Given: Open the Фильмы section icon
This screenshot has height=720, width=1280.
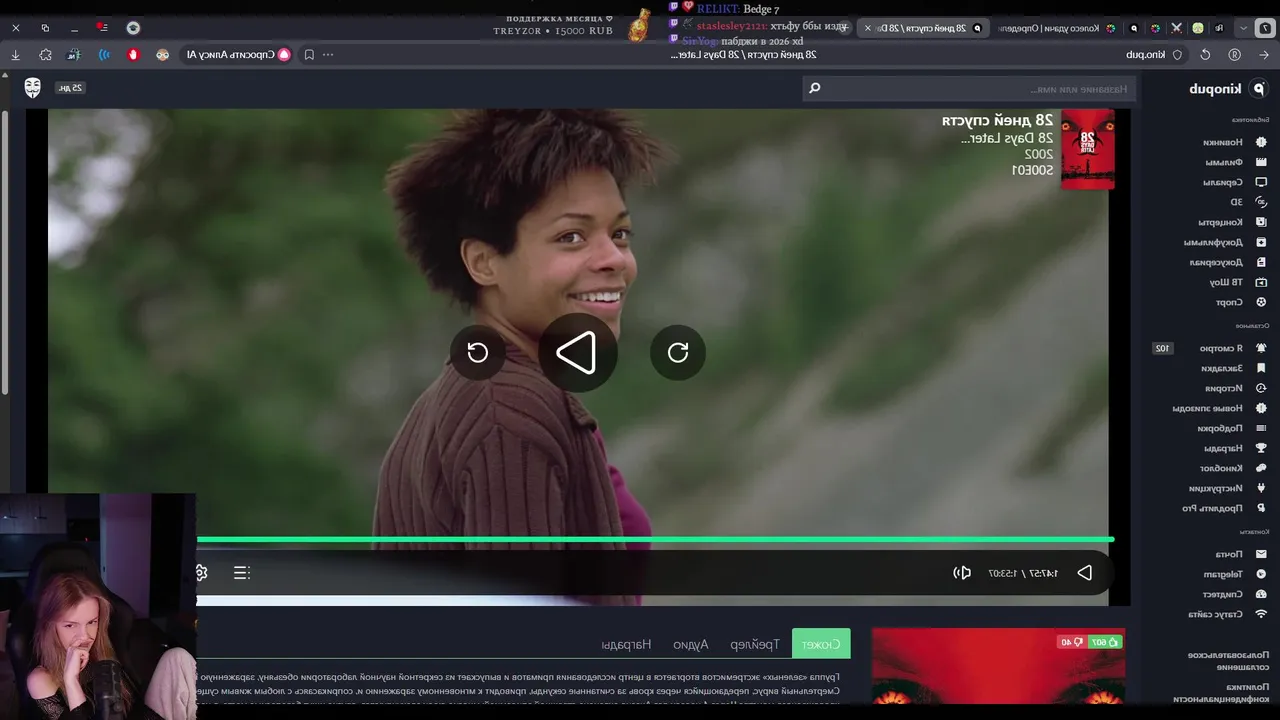Looking at the screenshot, I should pos(1261,162).
